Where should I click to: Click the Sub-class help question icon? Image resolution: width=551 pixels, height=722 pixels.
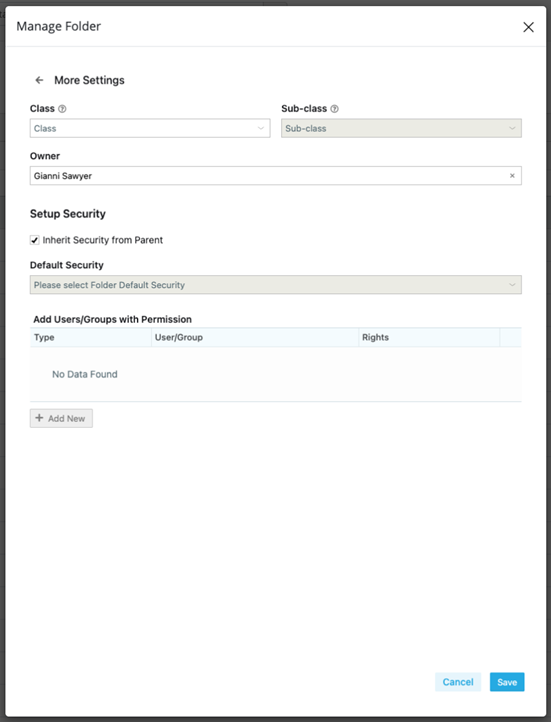335,109
